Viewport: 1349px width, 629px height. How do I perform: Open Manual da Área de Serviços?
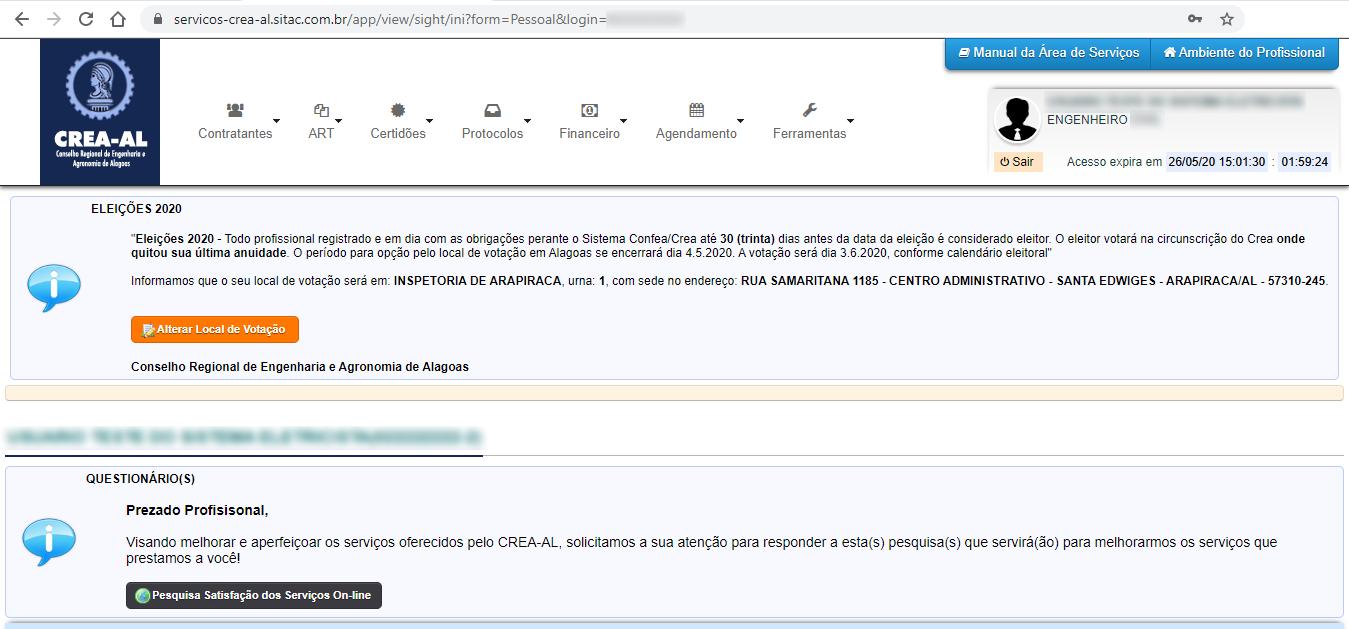pos(1048,53)
